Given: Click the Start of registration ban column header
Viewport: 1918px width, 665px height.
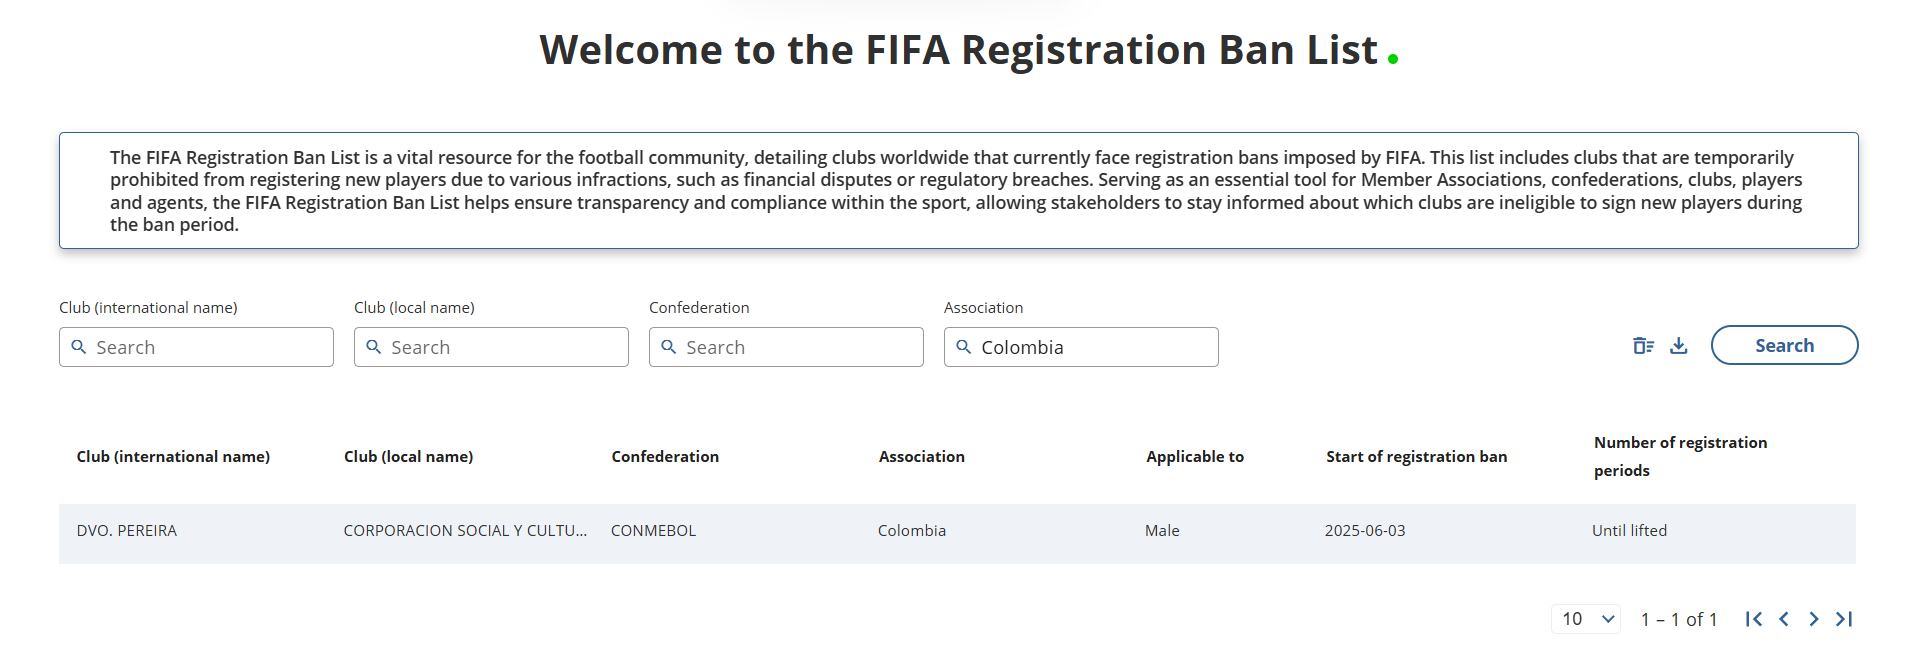Looking at the screenshot, I should click(1415, 457).
